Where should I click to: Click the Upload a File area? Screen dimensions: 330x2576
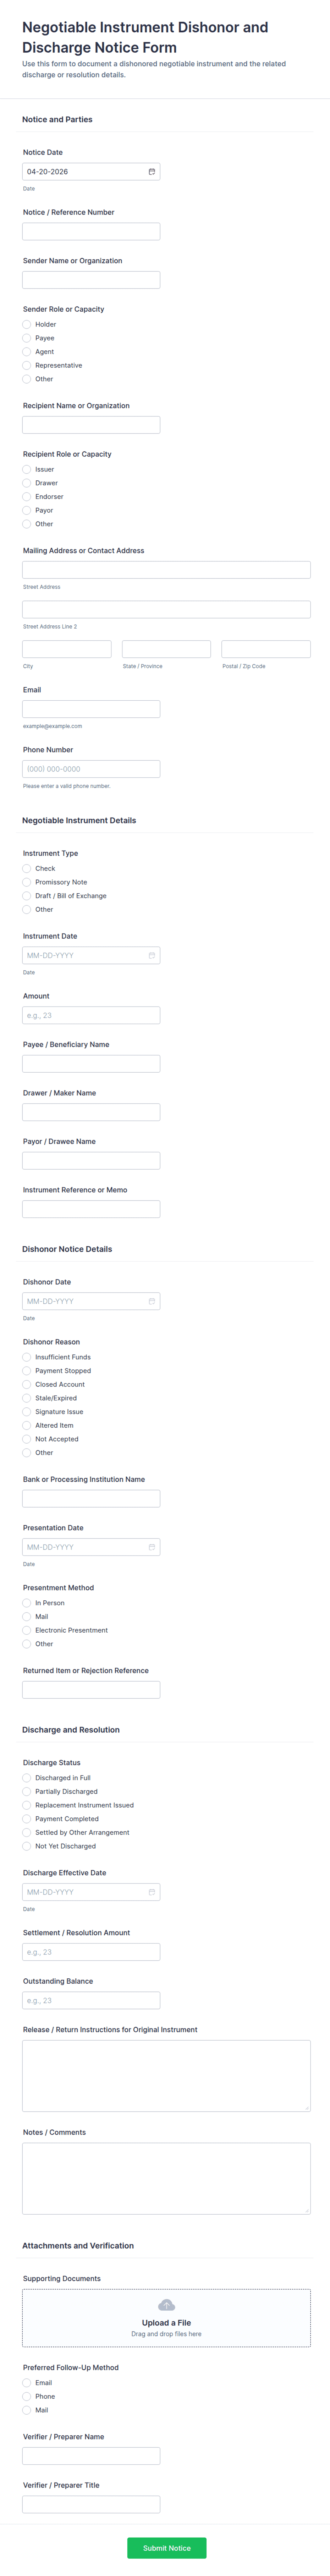[x=166, y=2318]
